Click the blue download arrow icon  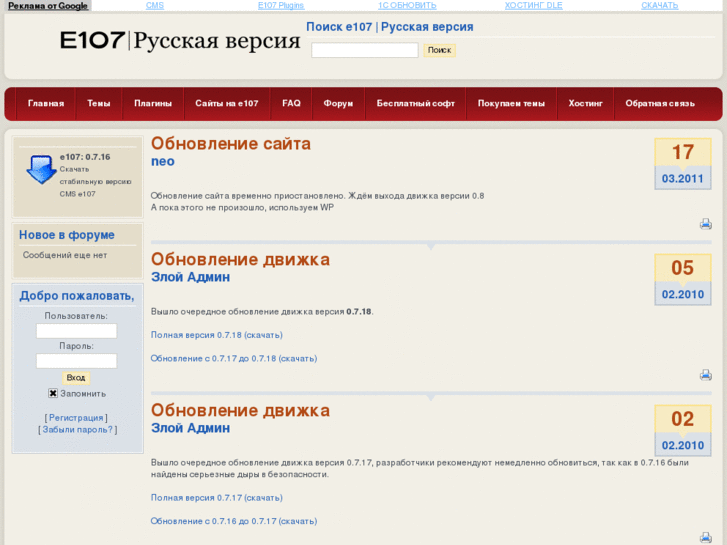pos(41,170)
